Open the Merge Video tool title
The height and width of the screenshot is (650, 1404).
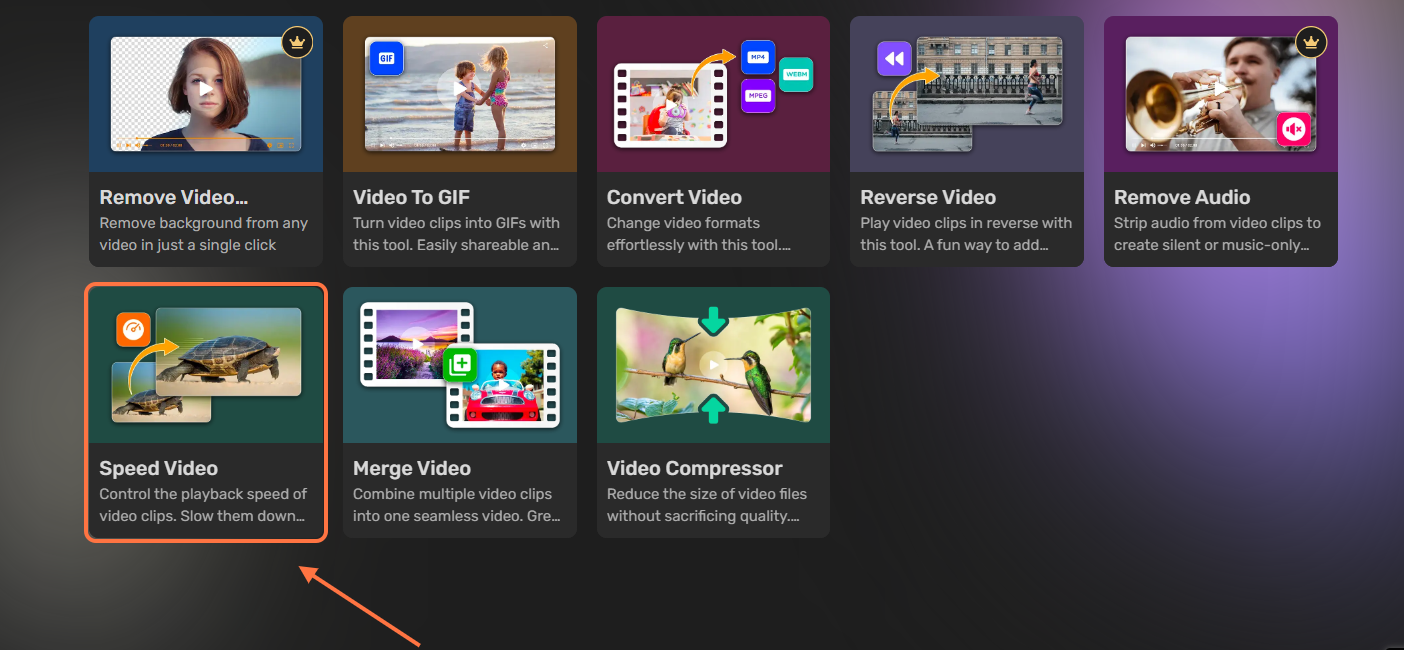pos(411,468)
